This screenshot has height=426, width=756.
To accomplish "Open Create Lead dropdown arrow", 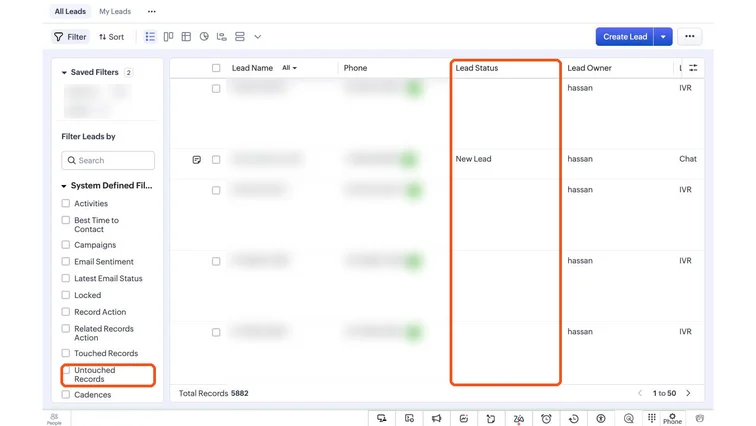I will [x=663, y=37].
